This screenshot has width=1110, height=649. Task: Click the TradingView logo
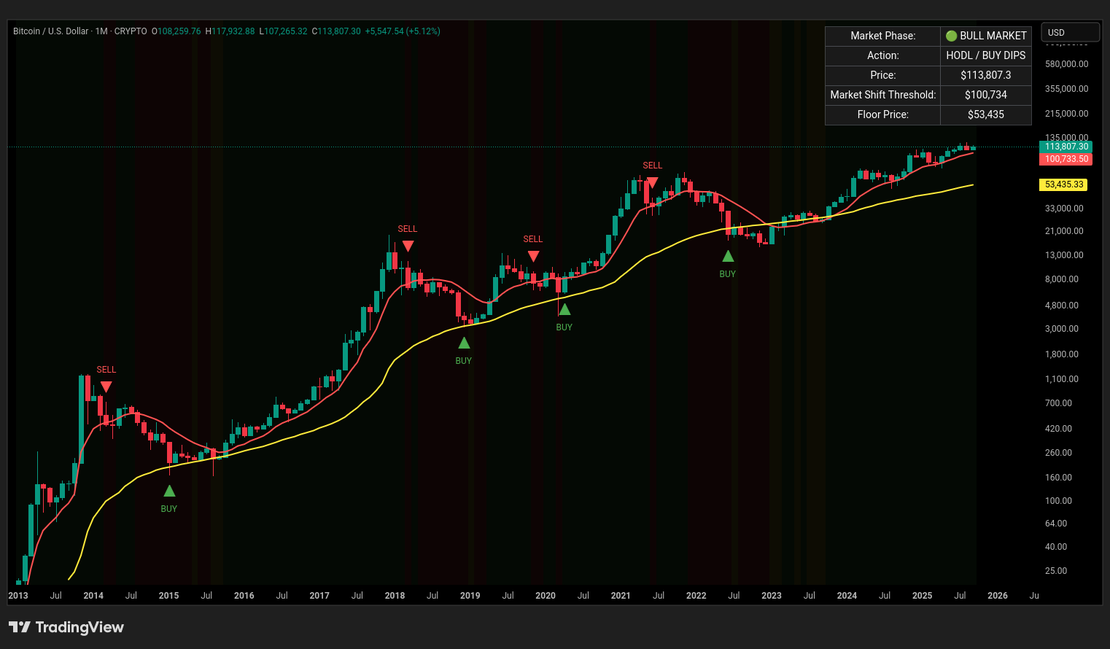coord(66,627)
